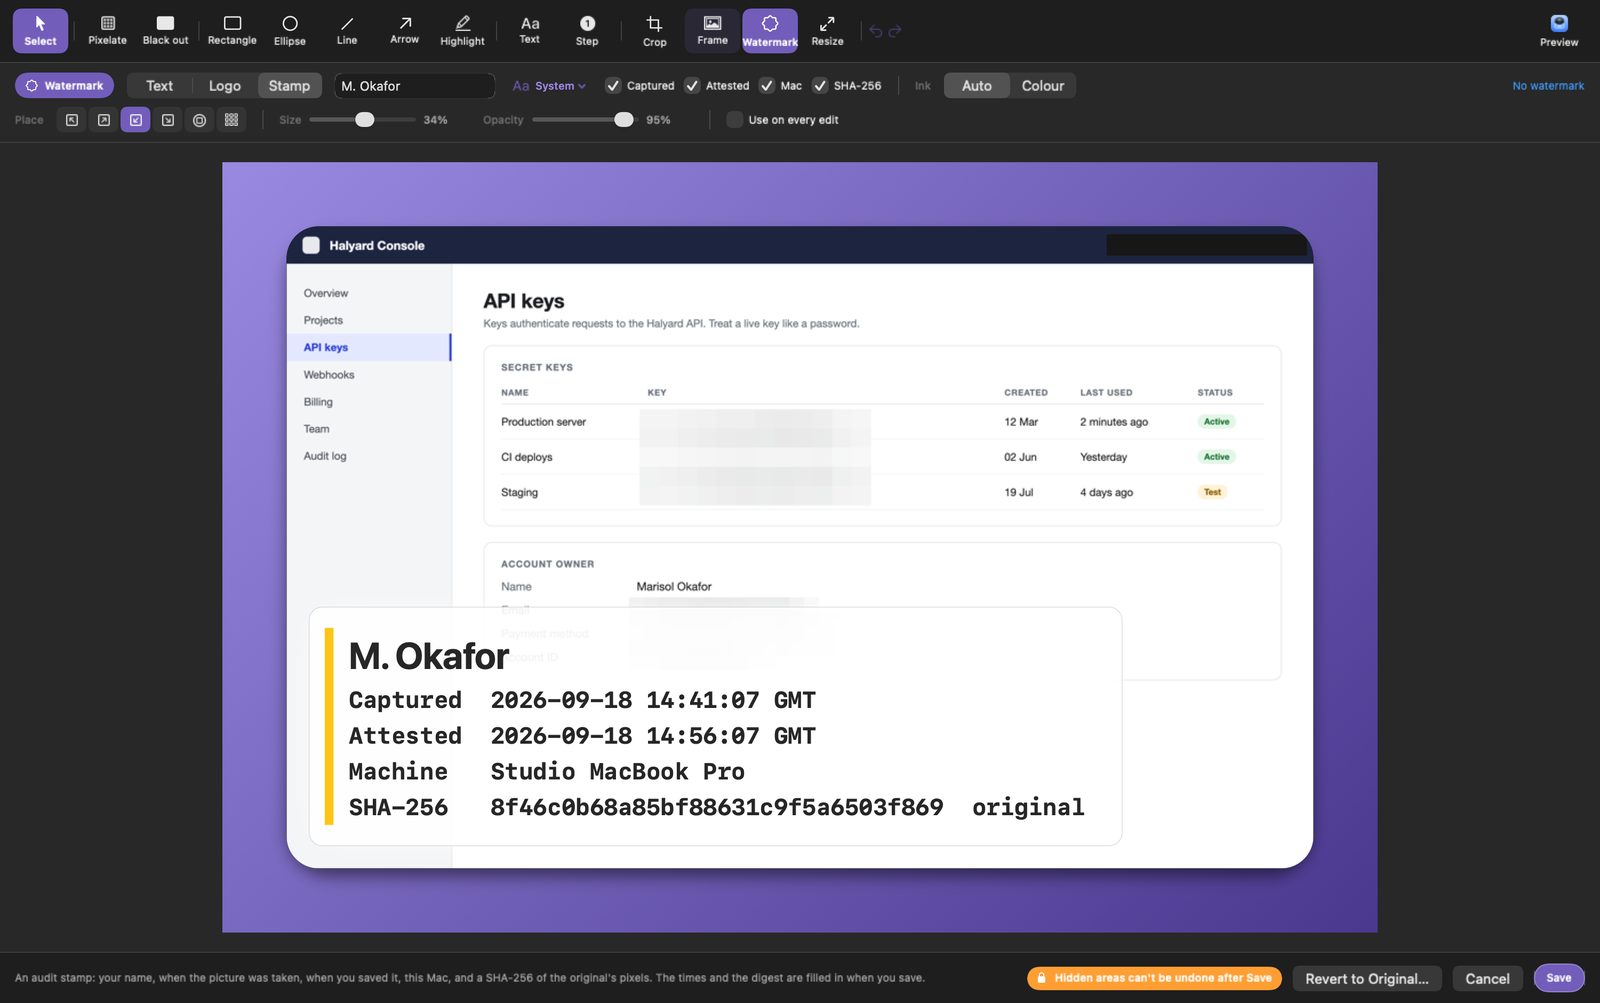Screen dimensions: 1600x1003
Task: Set ink mode to Auto
Action: pyautogui.click(x=977, y=86)
